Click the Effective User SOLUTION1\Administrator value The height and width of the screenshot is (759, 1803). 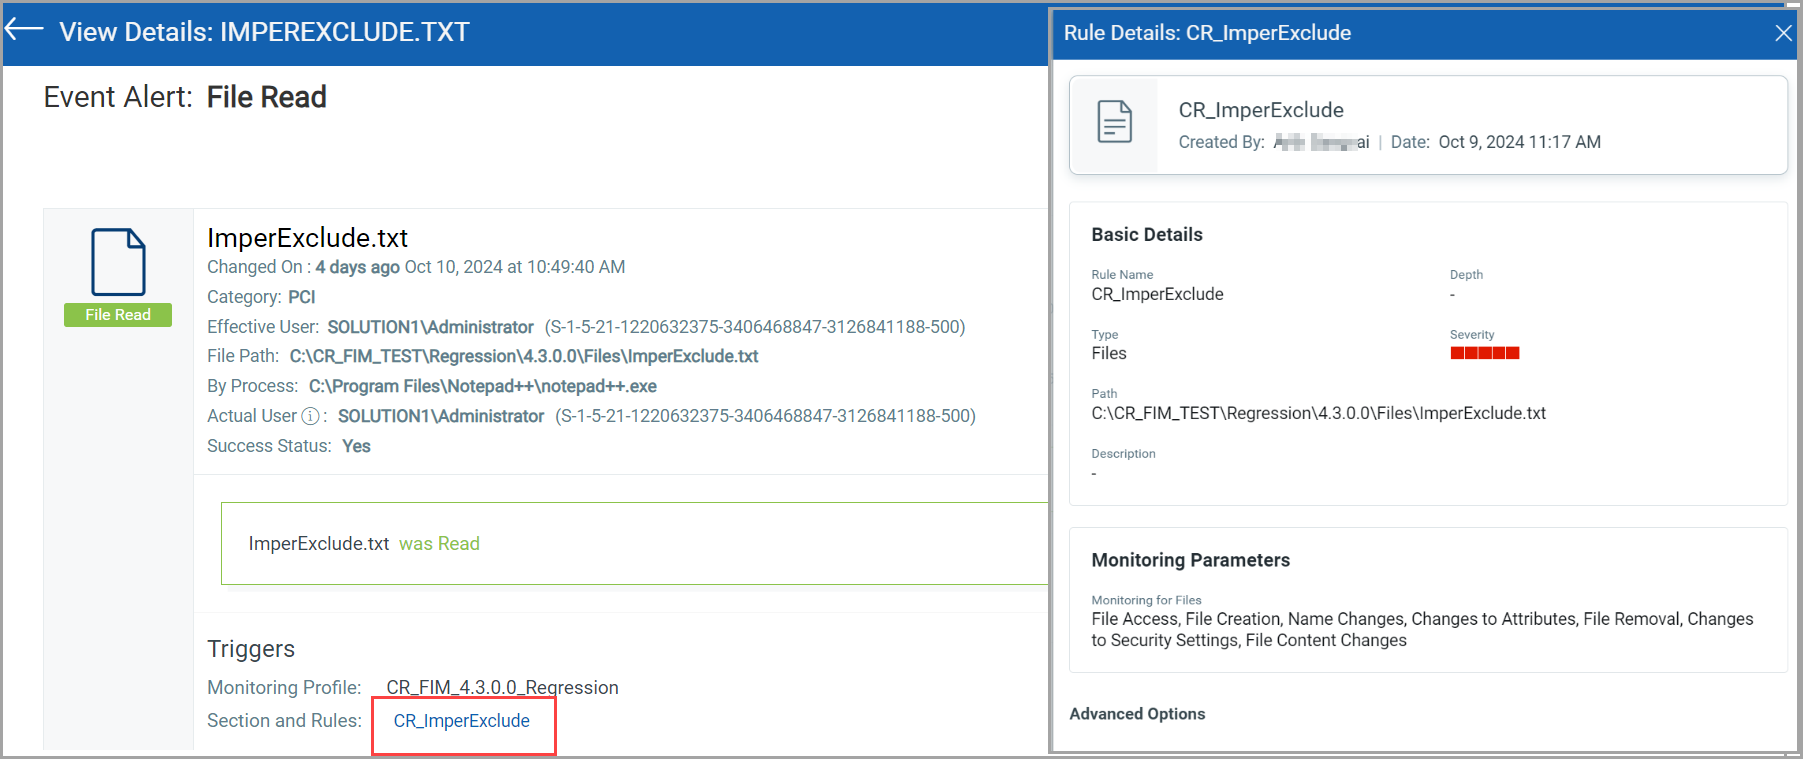(x=431, y=327)
